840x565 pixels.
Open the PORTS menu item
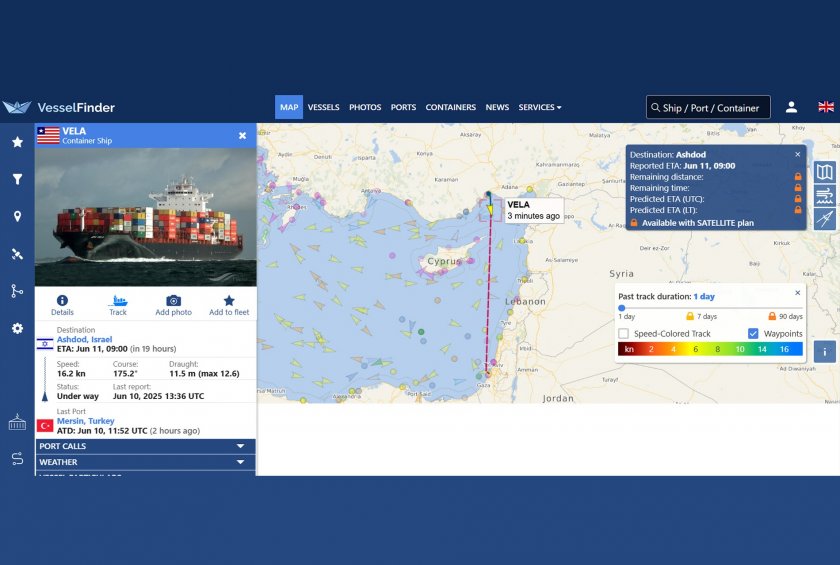point(403,107)
